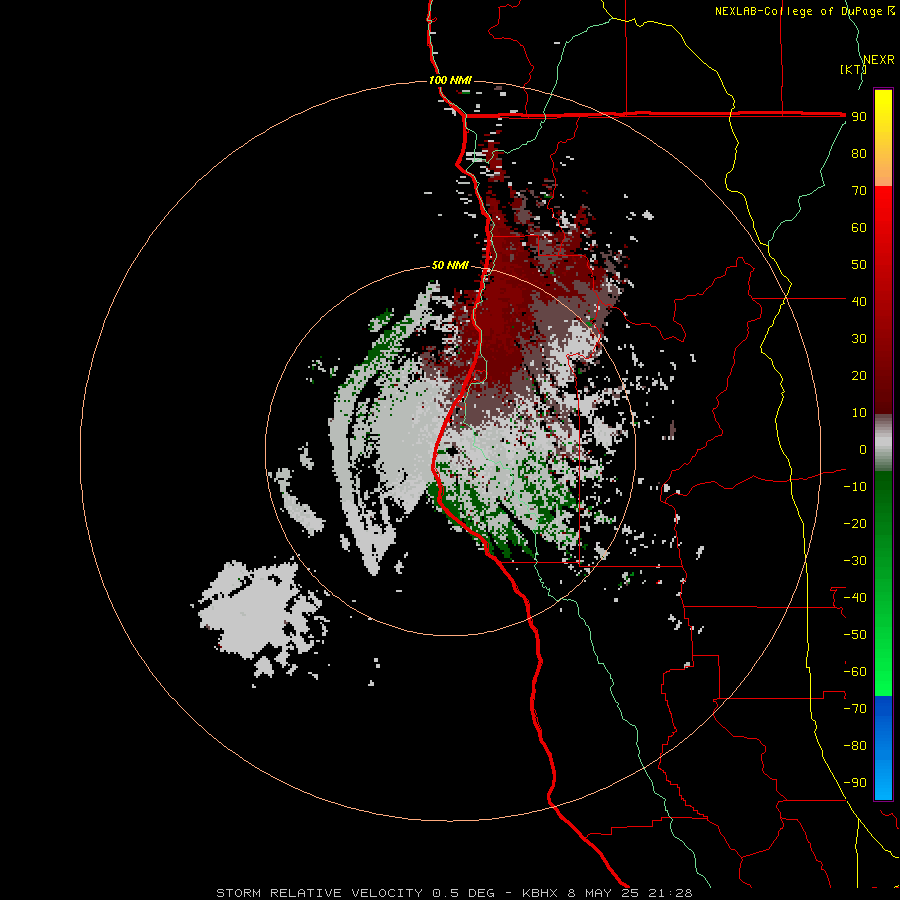The image size is (900, 900).
Task: Click the 50 value on velocity scale
Action: [x=859, y=265]
